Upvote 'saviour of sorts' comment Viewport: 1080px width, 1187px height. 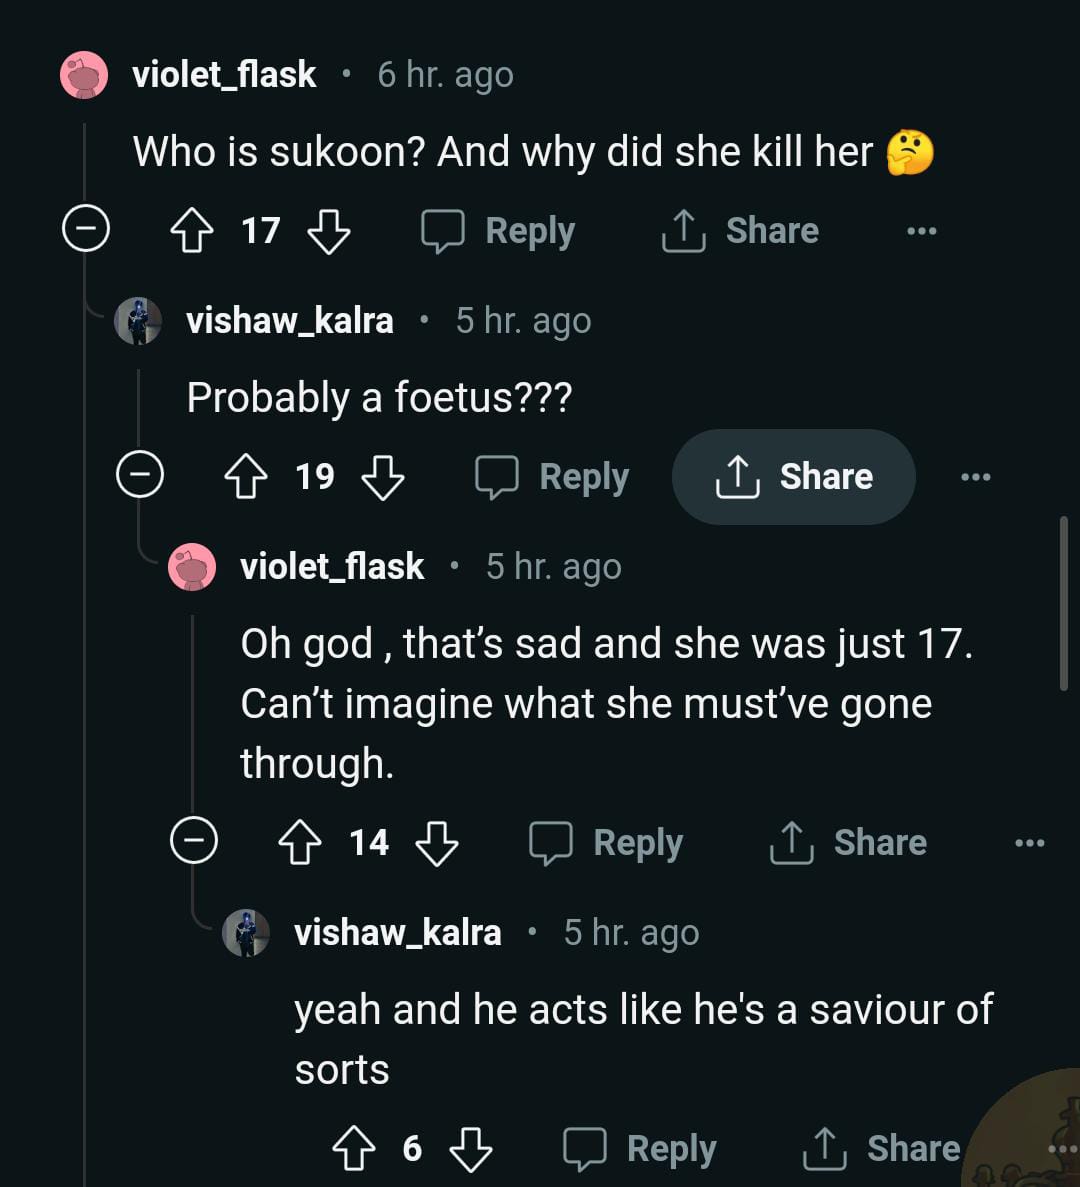[354, 1149]
